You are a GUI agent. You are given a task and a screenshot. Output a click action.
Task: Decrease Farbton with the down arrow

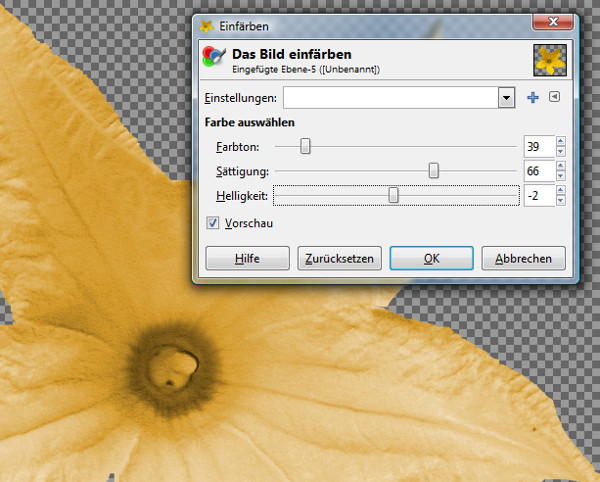561,152
